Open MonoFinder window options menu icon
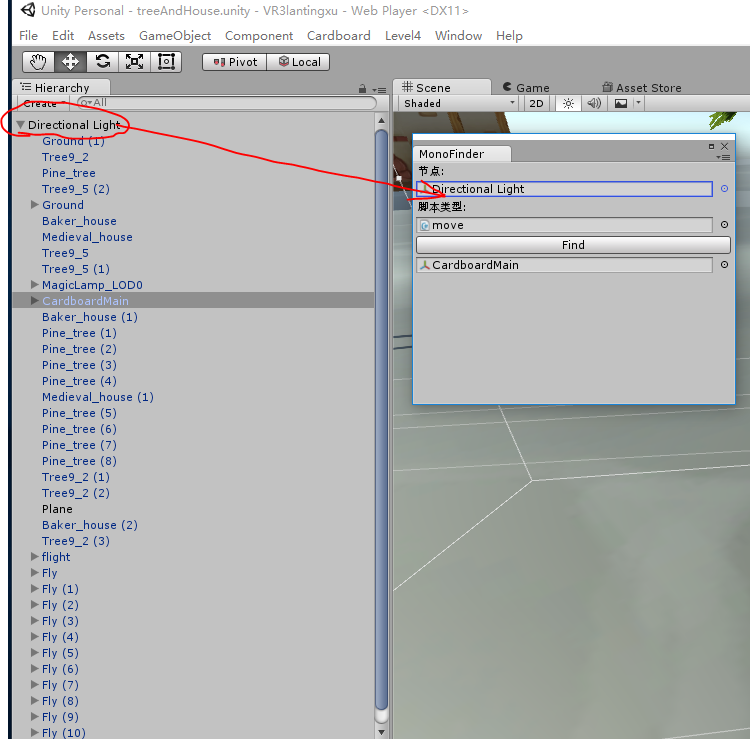Screen dimensions: 750x739 [x=723, y=157]
